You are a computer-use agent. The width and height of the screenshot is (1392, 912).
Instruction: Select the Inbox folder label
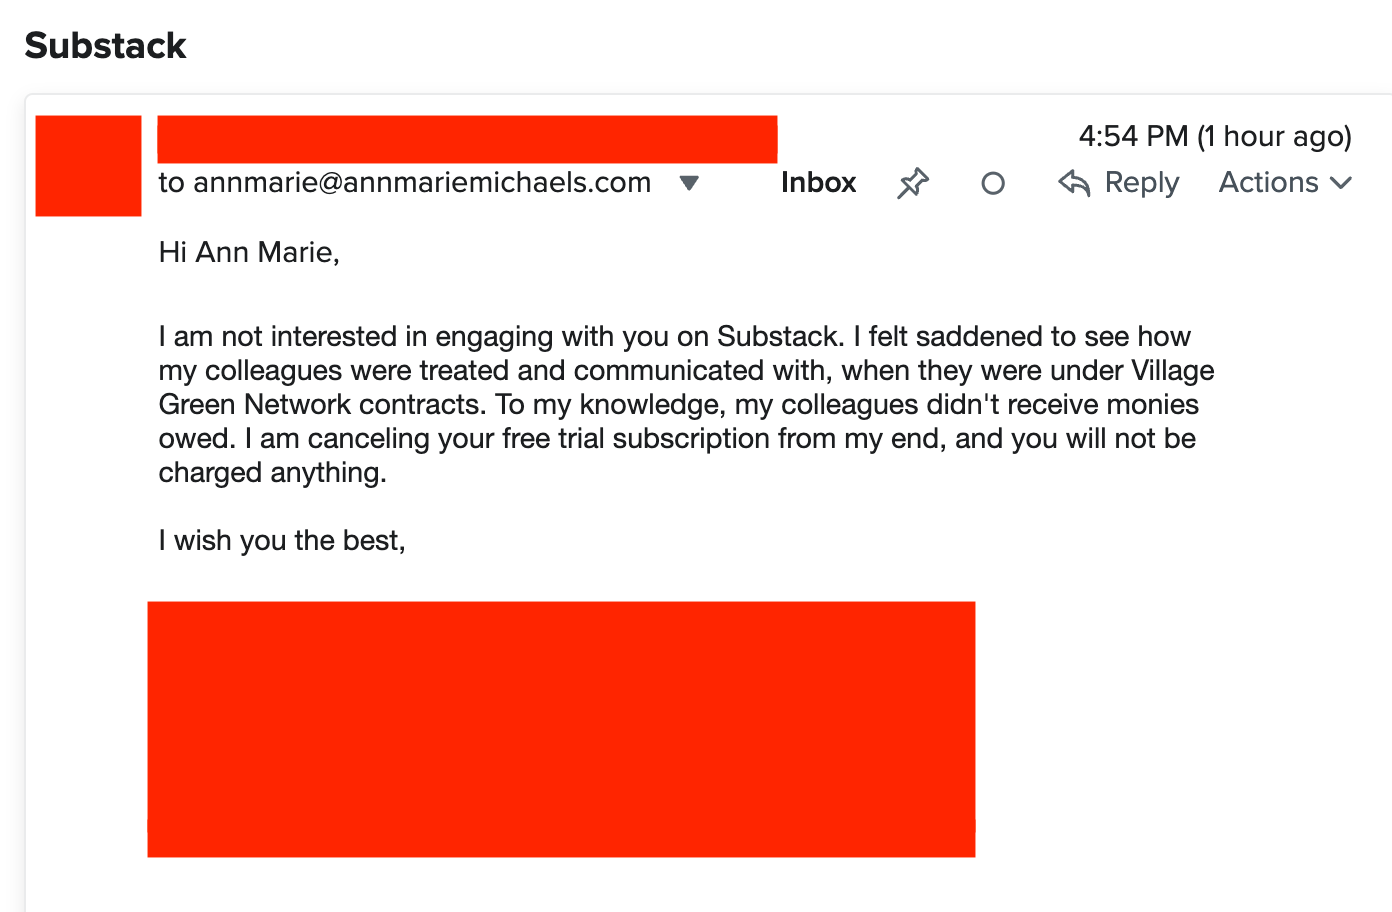[x=818, y=183]
